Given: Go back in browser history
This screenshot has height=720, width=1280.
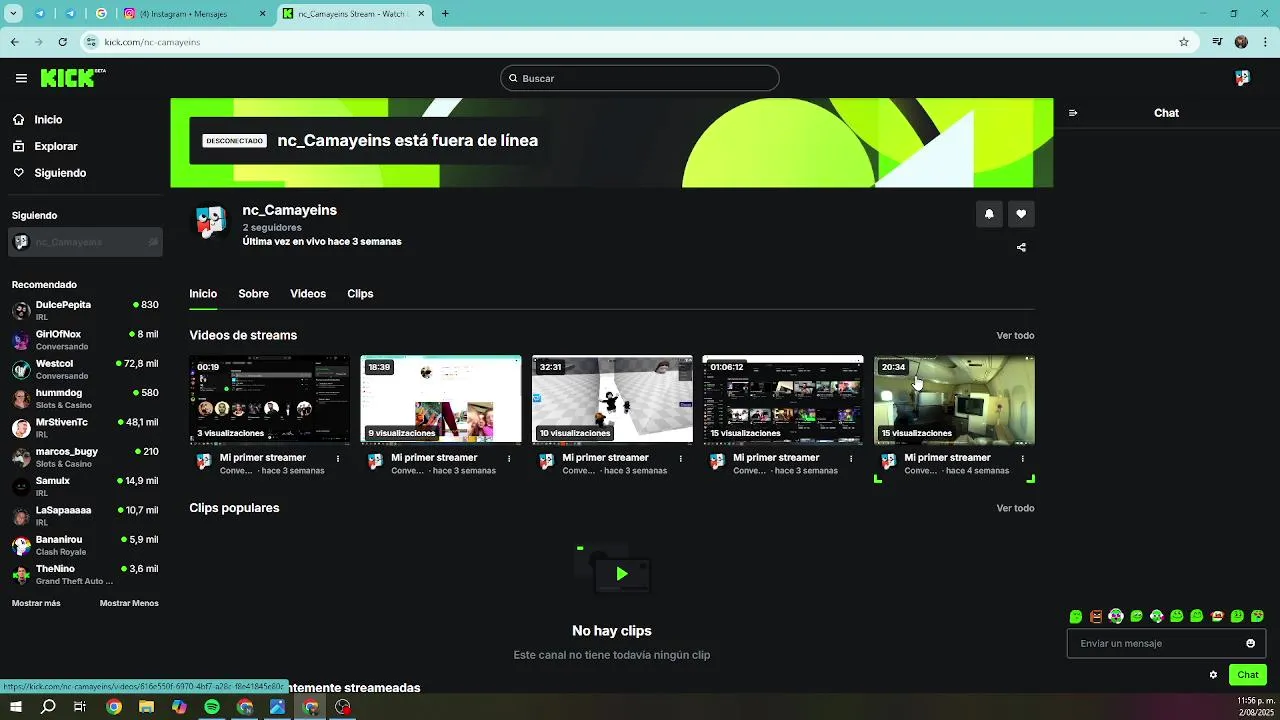Looking at the screenshot, I should click(x=14, y=42).
